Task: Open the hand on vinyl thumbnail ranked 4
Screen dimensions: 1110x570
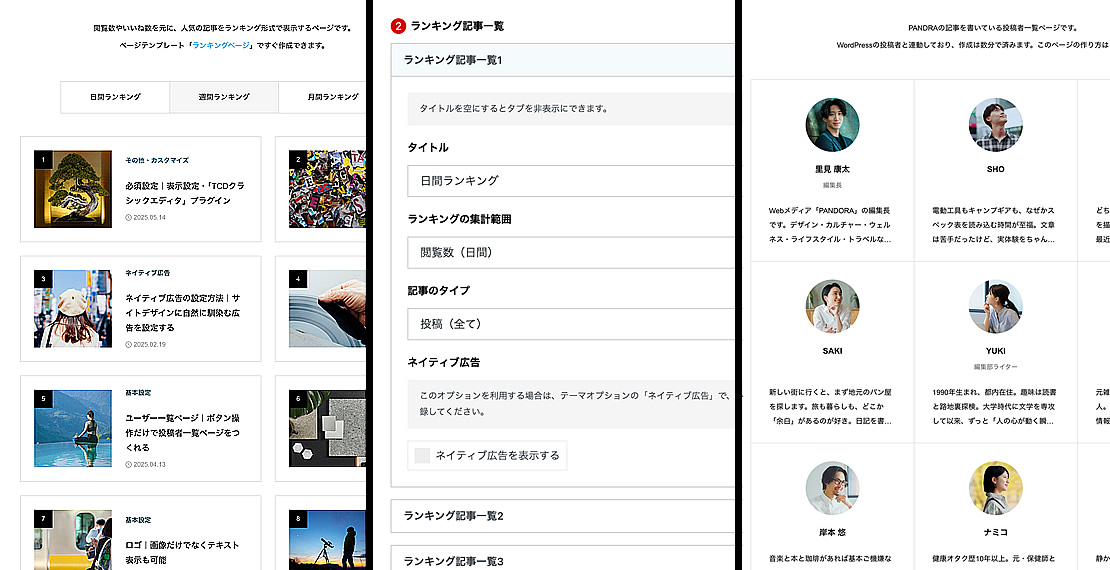Action: [x=328, y=309]
